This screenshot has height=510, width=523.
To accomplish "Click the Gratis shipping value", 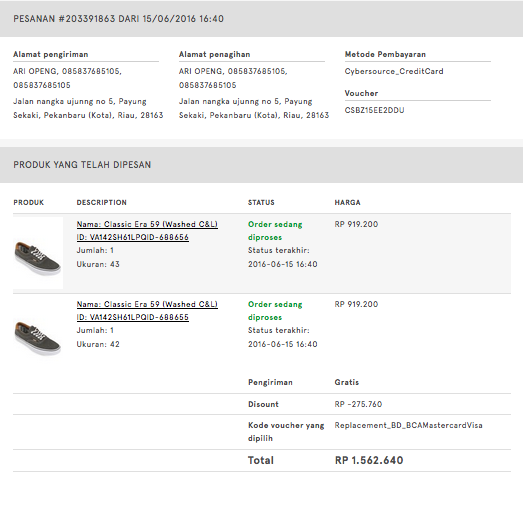I will pyautogui.click(x=347, y=382).
